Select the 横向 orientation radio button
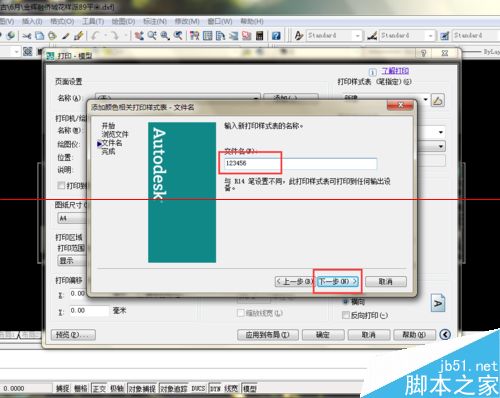500x398 pixels. pyautogui.click(x=346, y=302)
